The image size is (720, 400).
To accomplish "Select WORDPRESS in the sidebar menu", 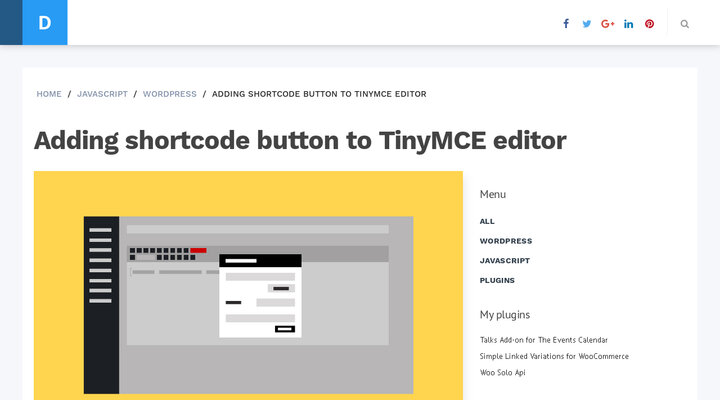I will point(506,241).
